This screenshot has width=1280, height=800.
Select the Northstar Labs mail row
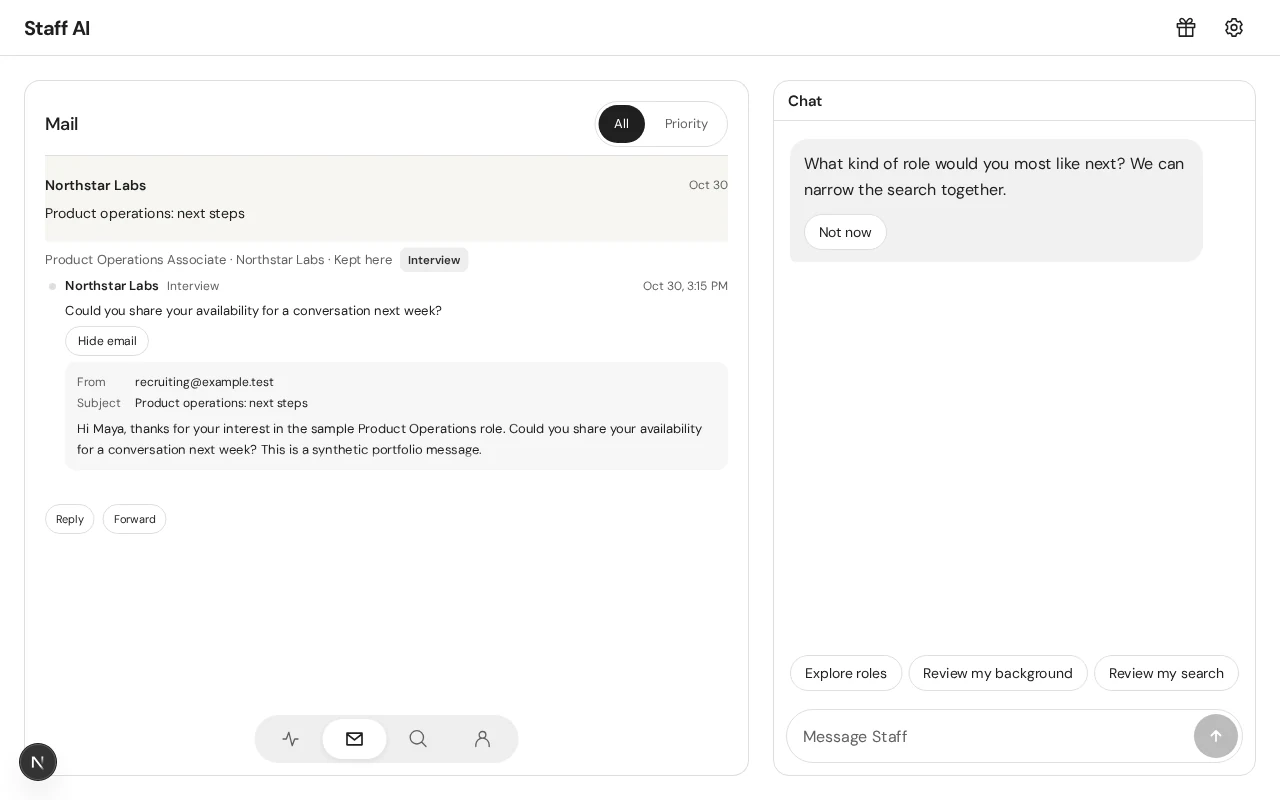click(x=386, y=199)
